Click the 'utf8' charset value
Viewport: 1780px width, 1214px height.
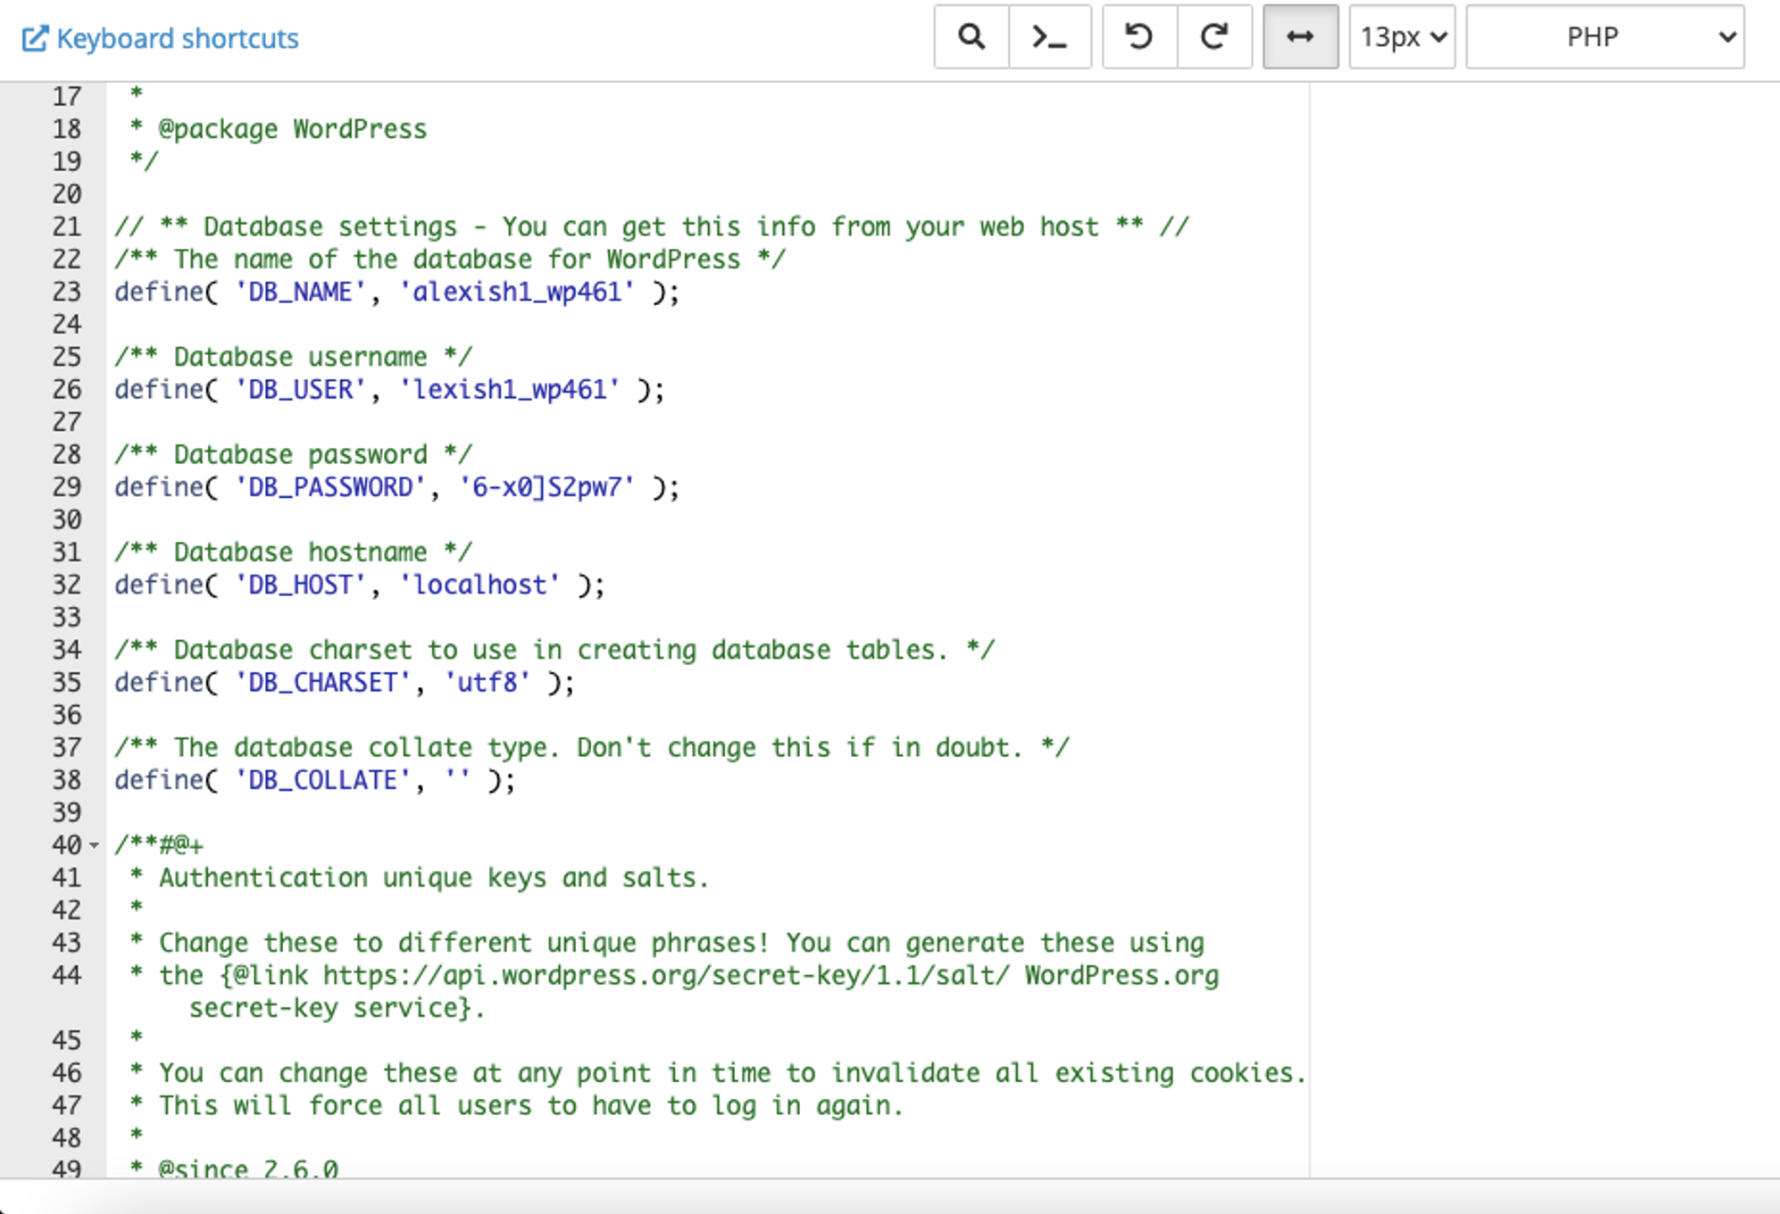point(487,682)
